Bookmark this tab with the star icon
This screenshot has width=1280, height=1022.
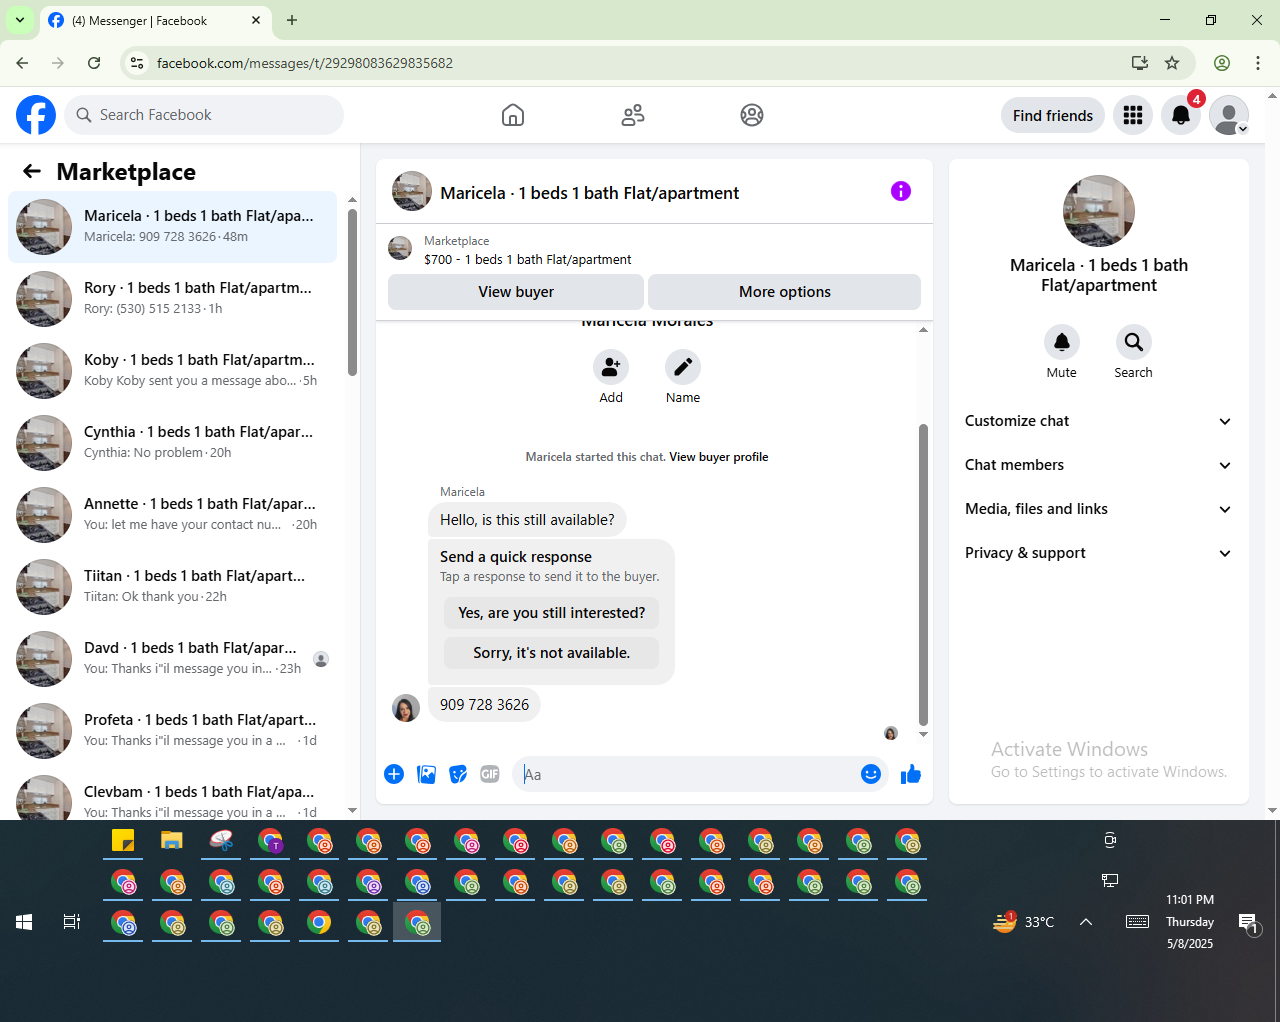[x=1172, y=63]
